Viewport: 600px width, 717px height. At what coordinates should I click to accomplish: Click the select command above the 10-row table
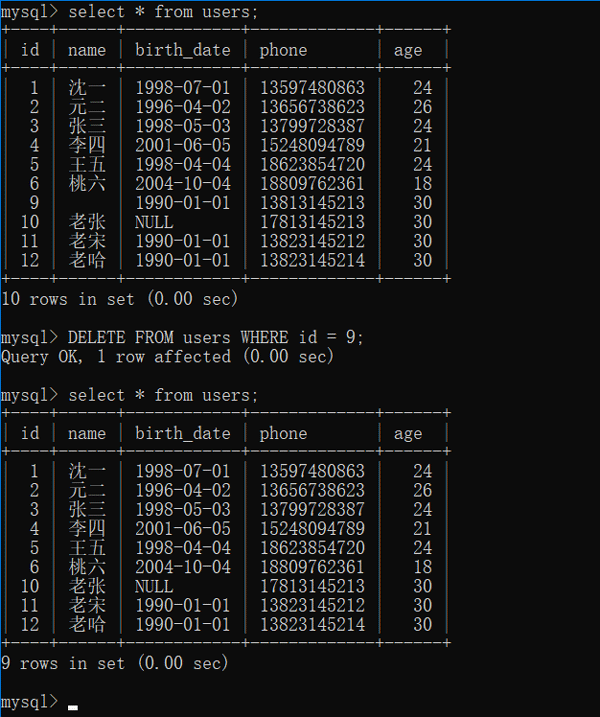(x=163, y=12)
